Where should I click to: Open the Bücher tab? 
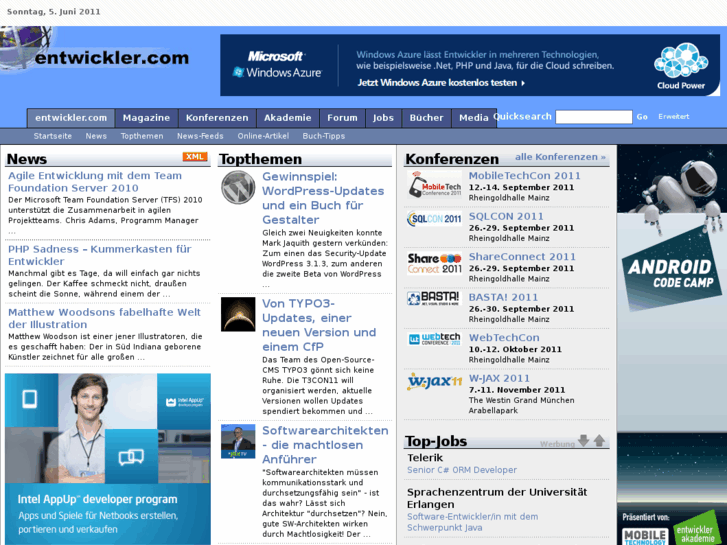coord(427,118)
